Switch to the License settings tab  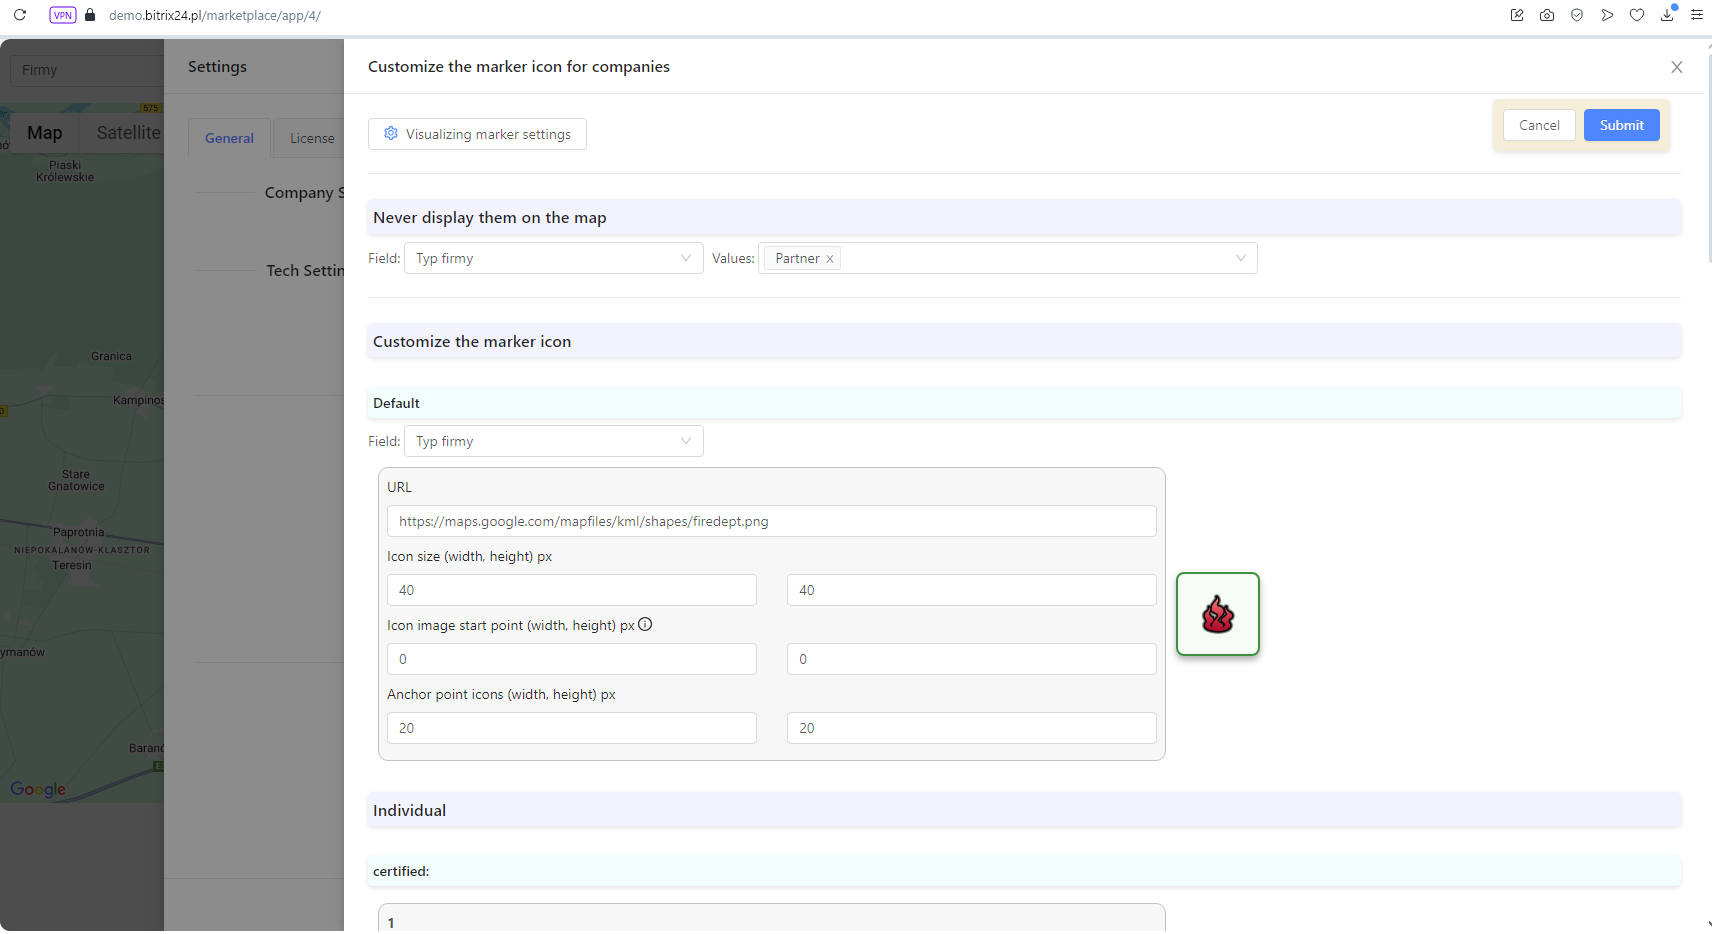pos(312,139)
